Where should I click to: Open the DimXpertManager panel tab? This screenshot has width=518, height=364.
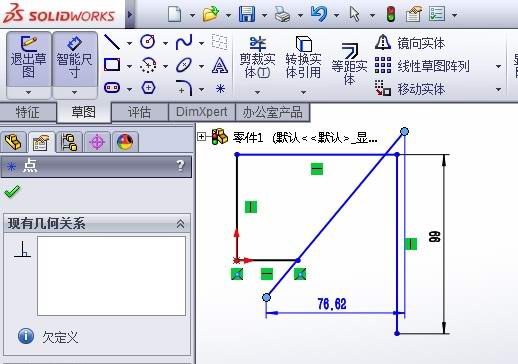[x=97, y=142]
